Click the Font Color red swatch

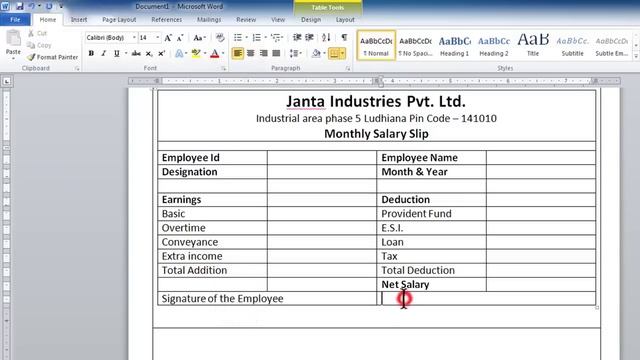215,53
